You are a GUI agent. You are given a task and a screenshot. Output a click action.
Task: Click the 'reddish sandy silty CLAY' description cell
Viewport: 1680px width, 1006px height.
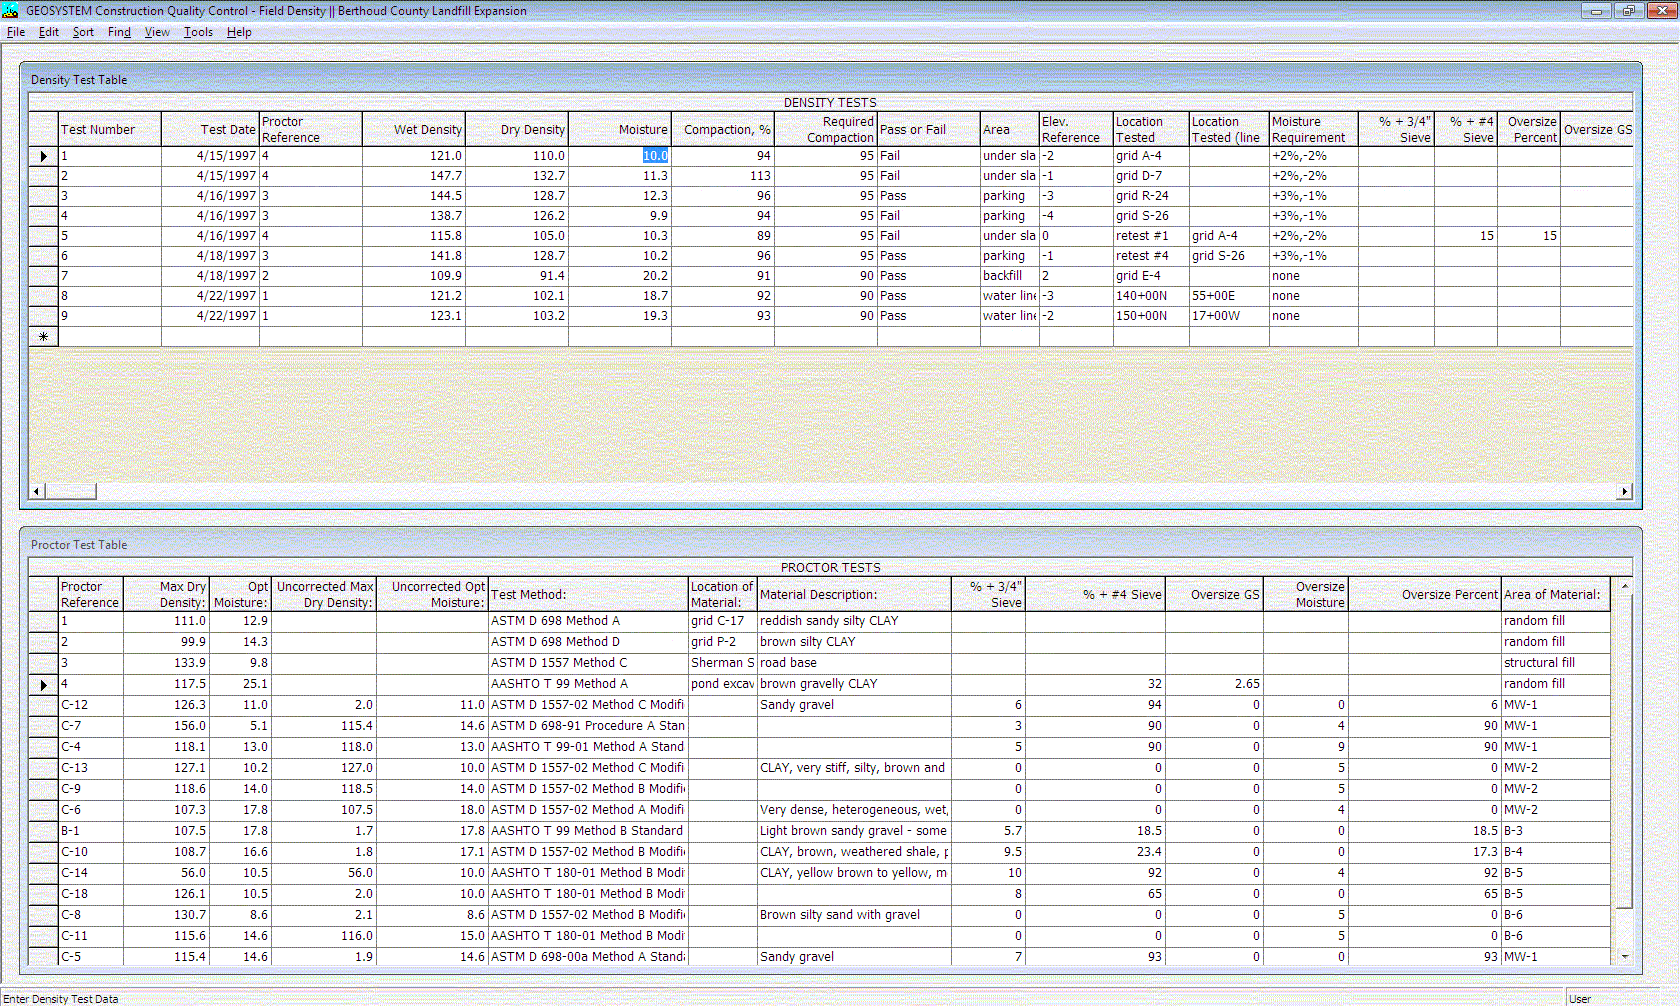click(x=852, y=621)
